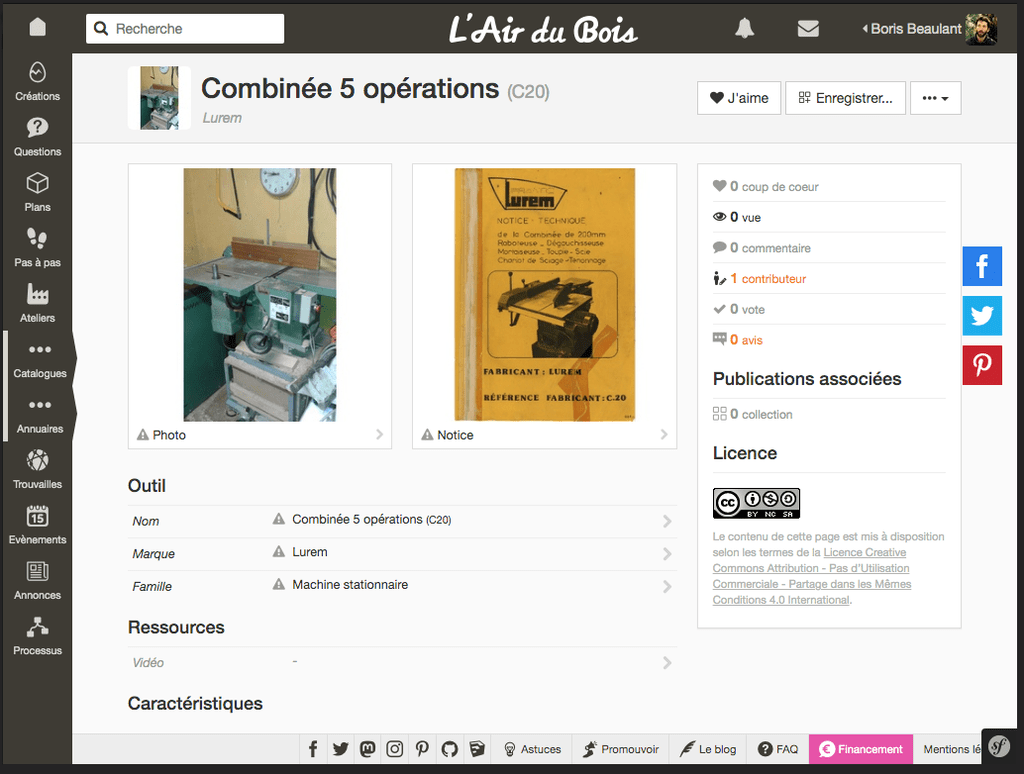Click the small tool thumbnail beside title
The height and width of the screenshot is (774, 1024).
(x=159, y=98)
